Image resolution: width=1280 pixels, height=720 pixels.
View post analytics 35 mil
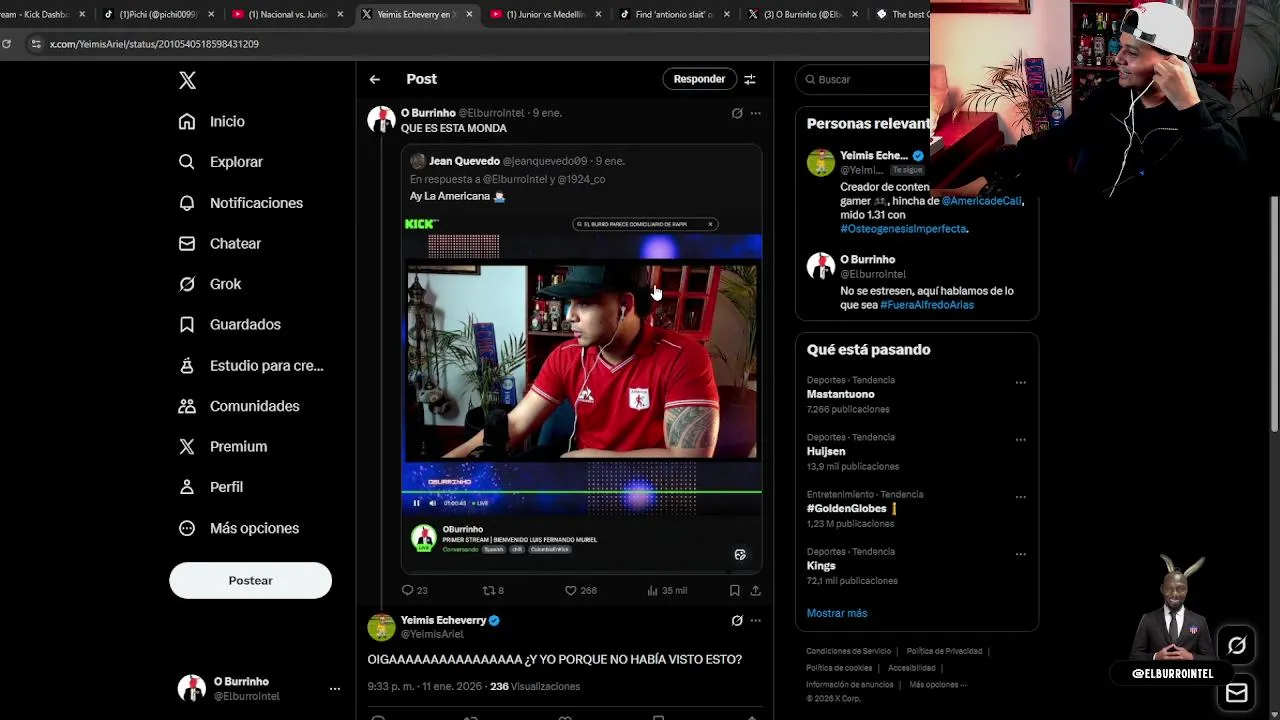point(667,590)
